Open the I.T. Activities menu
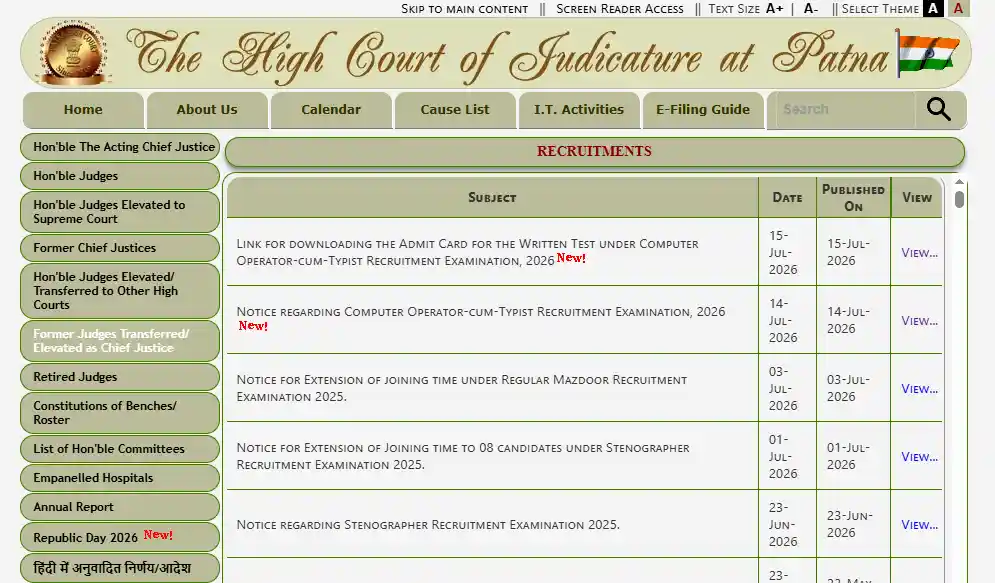This screenshot has height=583, width=995. (579, 110)
